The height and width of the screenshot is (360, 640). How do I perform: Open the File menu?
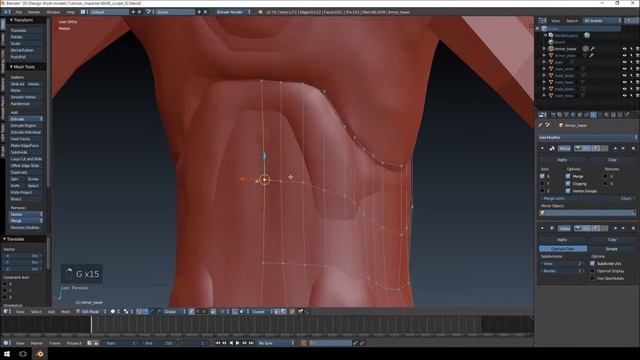point(18,12)
